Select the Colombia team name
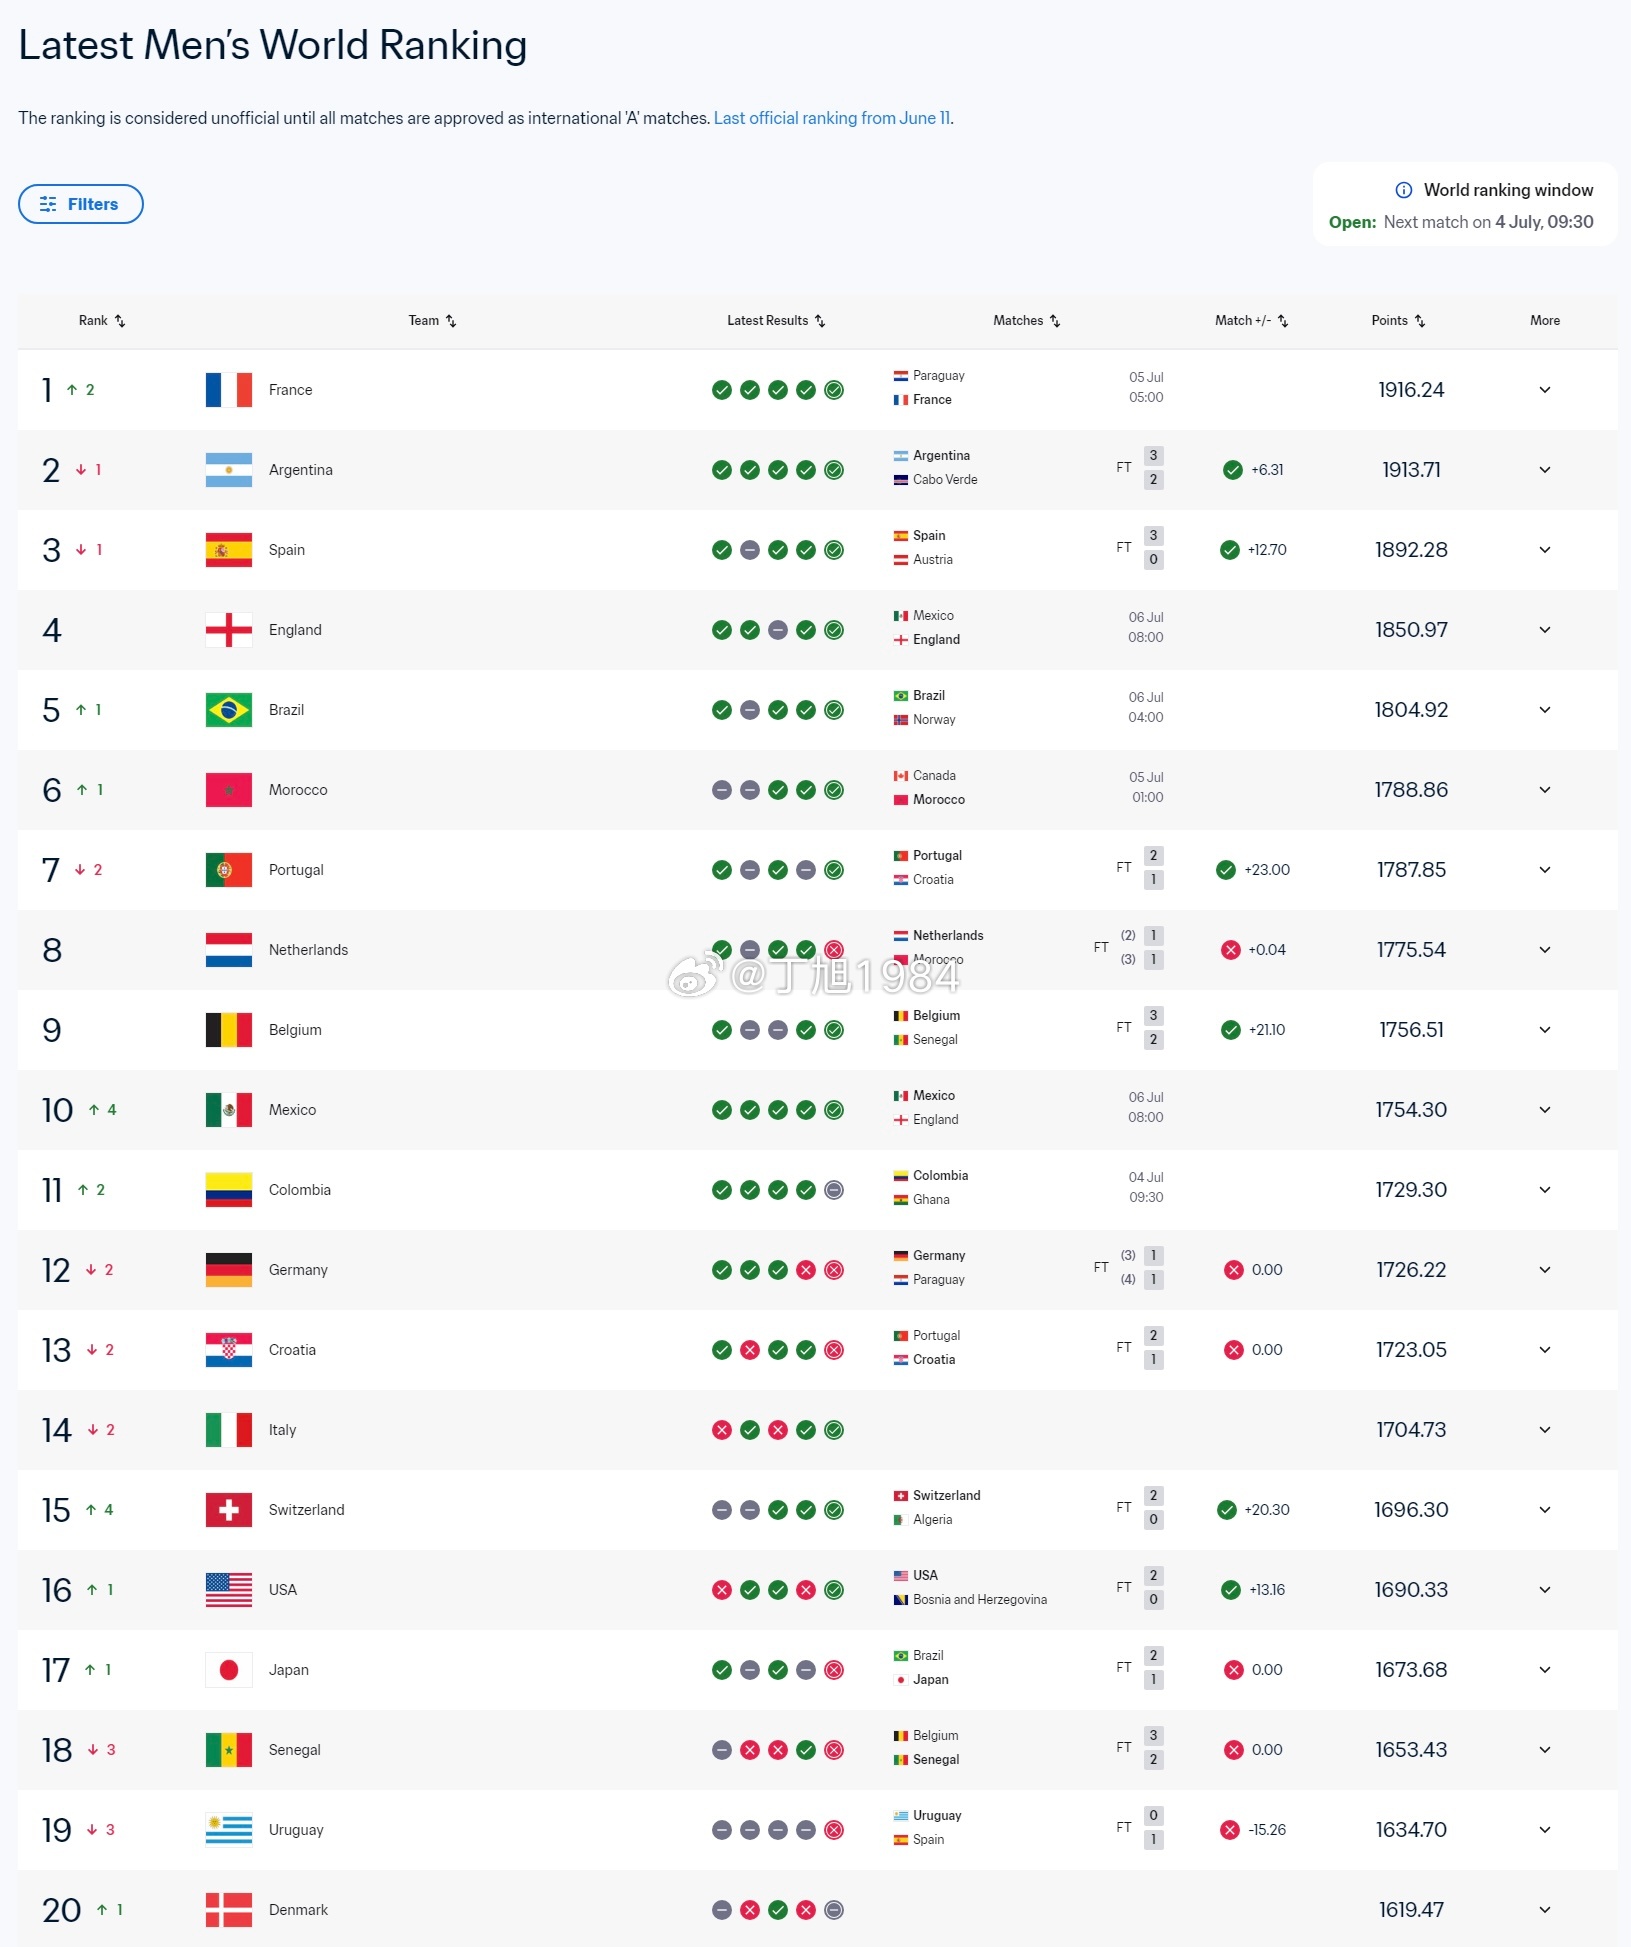 pos(300,1190)
